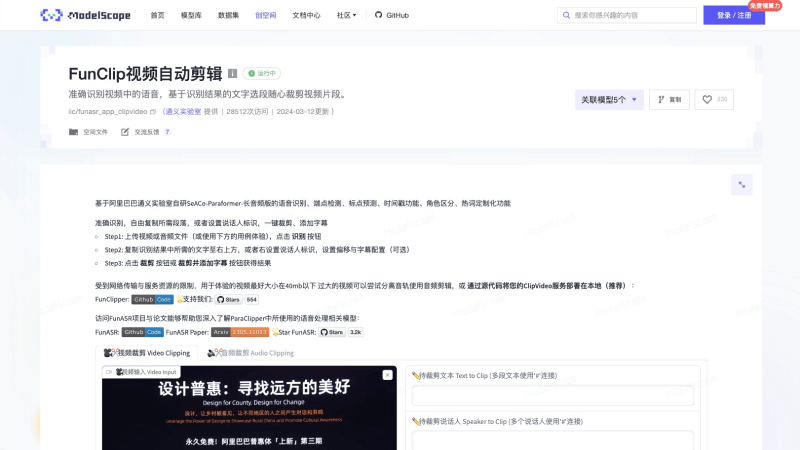800x450 pixels.
Task: Expand the 关联模型5个 dropdown
Action: coord(608,99)
